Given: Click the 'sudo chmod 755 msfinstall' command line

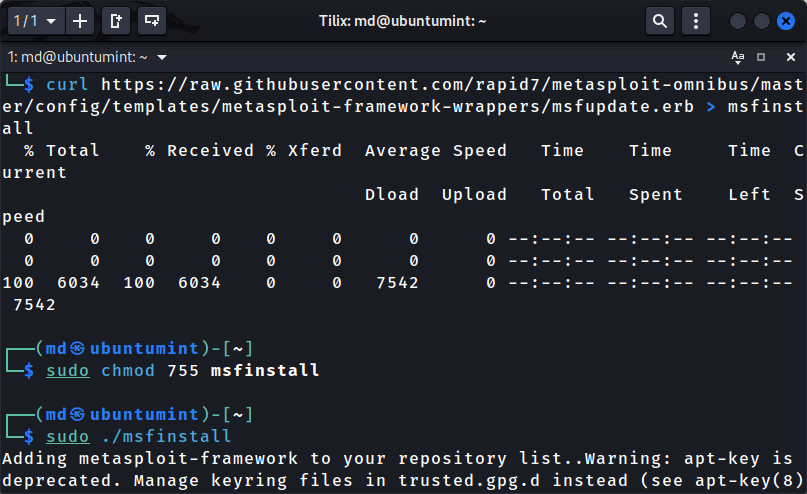Looking at the screenshot, I should coord(183,370).
